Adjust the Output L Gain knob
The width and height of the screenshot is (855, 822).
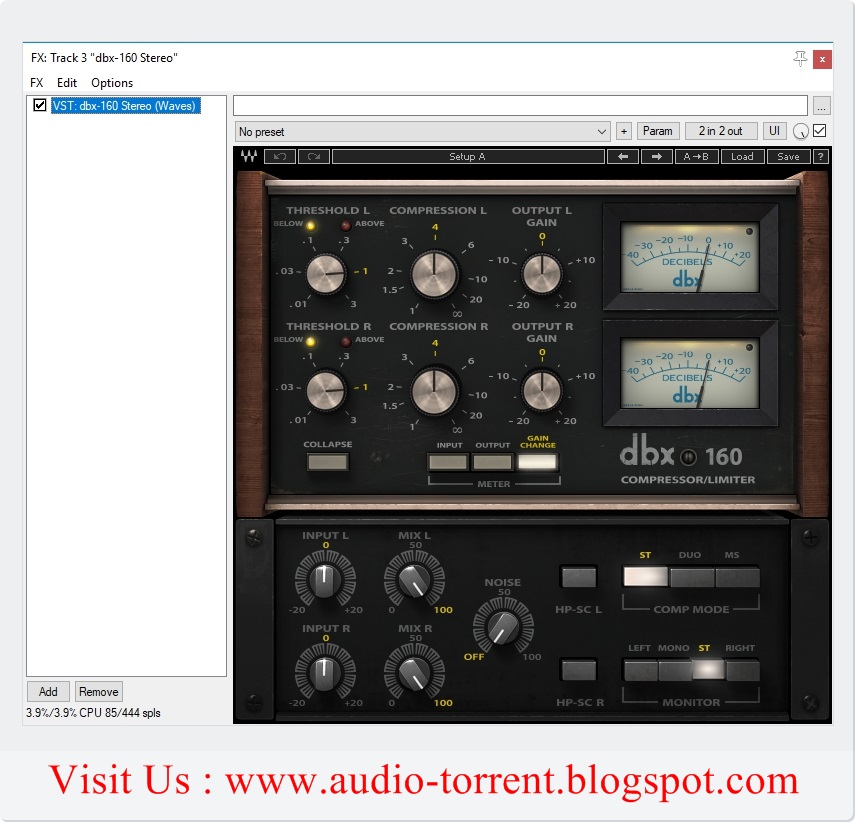pos(541,274)
